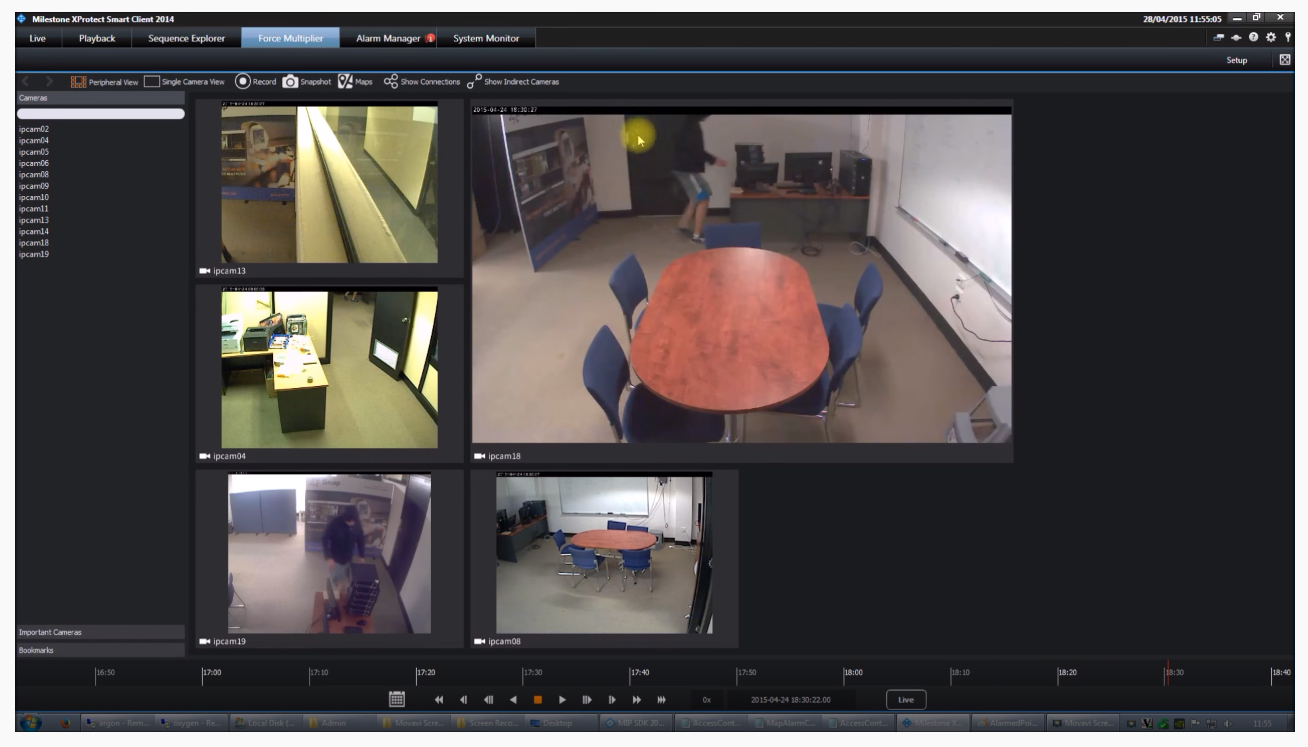Screen dimensions: 1308x747
Task: Switch to the Alarm Manager tab
Action: [394, 38]
